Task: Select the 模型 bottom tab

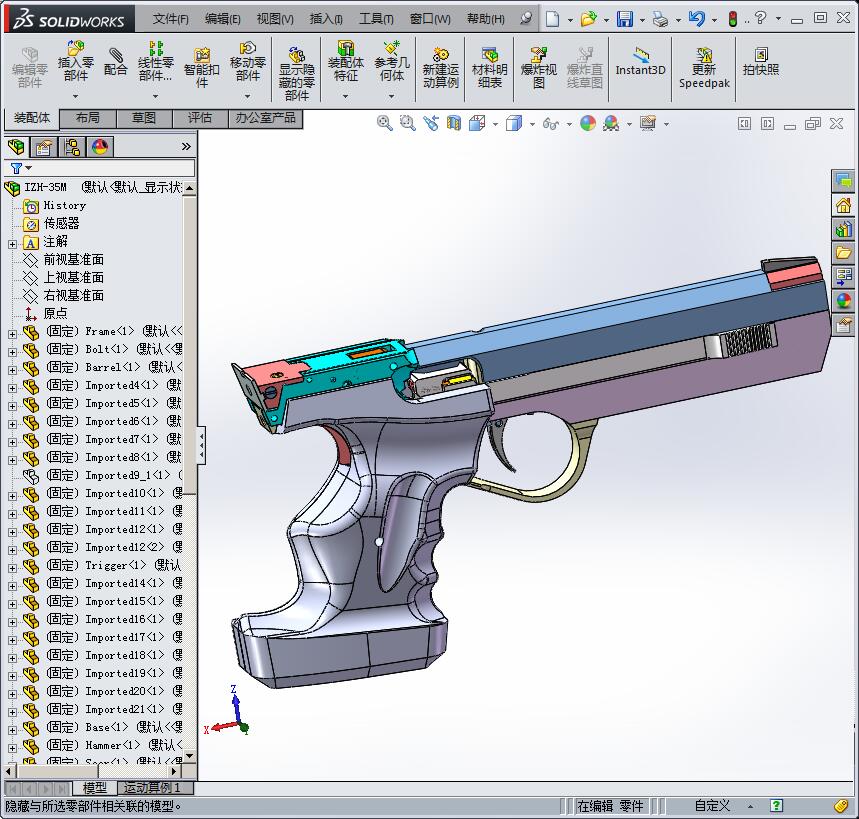Action: (x=95, y=788)
